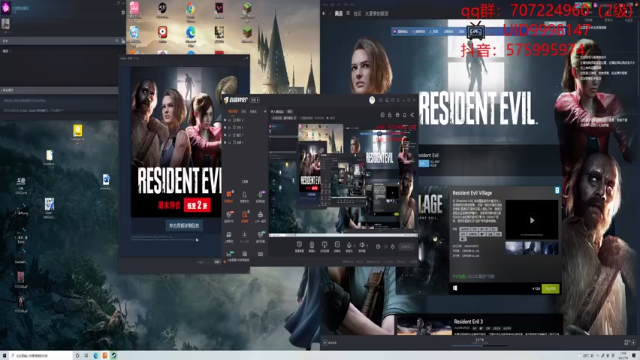Click Add a Game in Steam bottom bar
The width and height of the screenshot is (640, 360).
click(330, 343)
